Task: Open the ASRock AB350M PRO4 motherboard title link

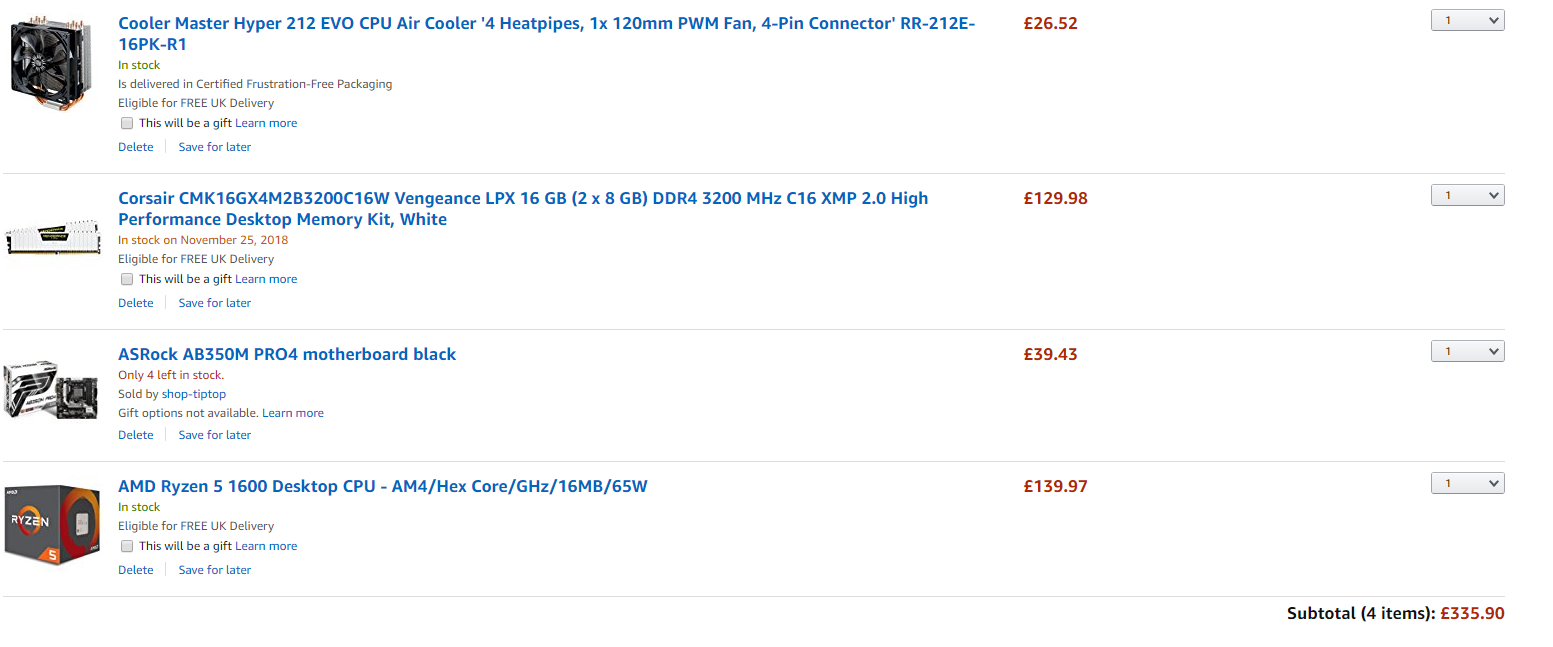Action: [287, 354]
